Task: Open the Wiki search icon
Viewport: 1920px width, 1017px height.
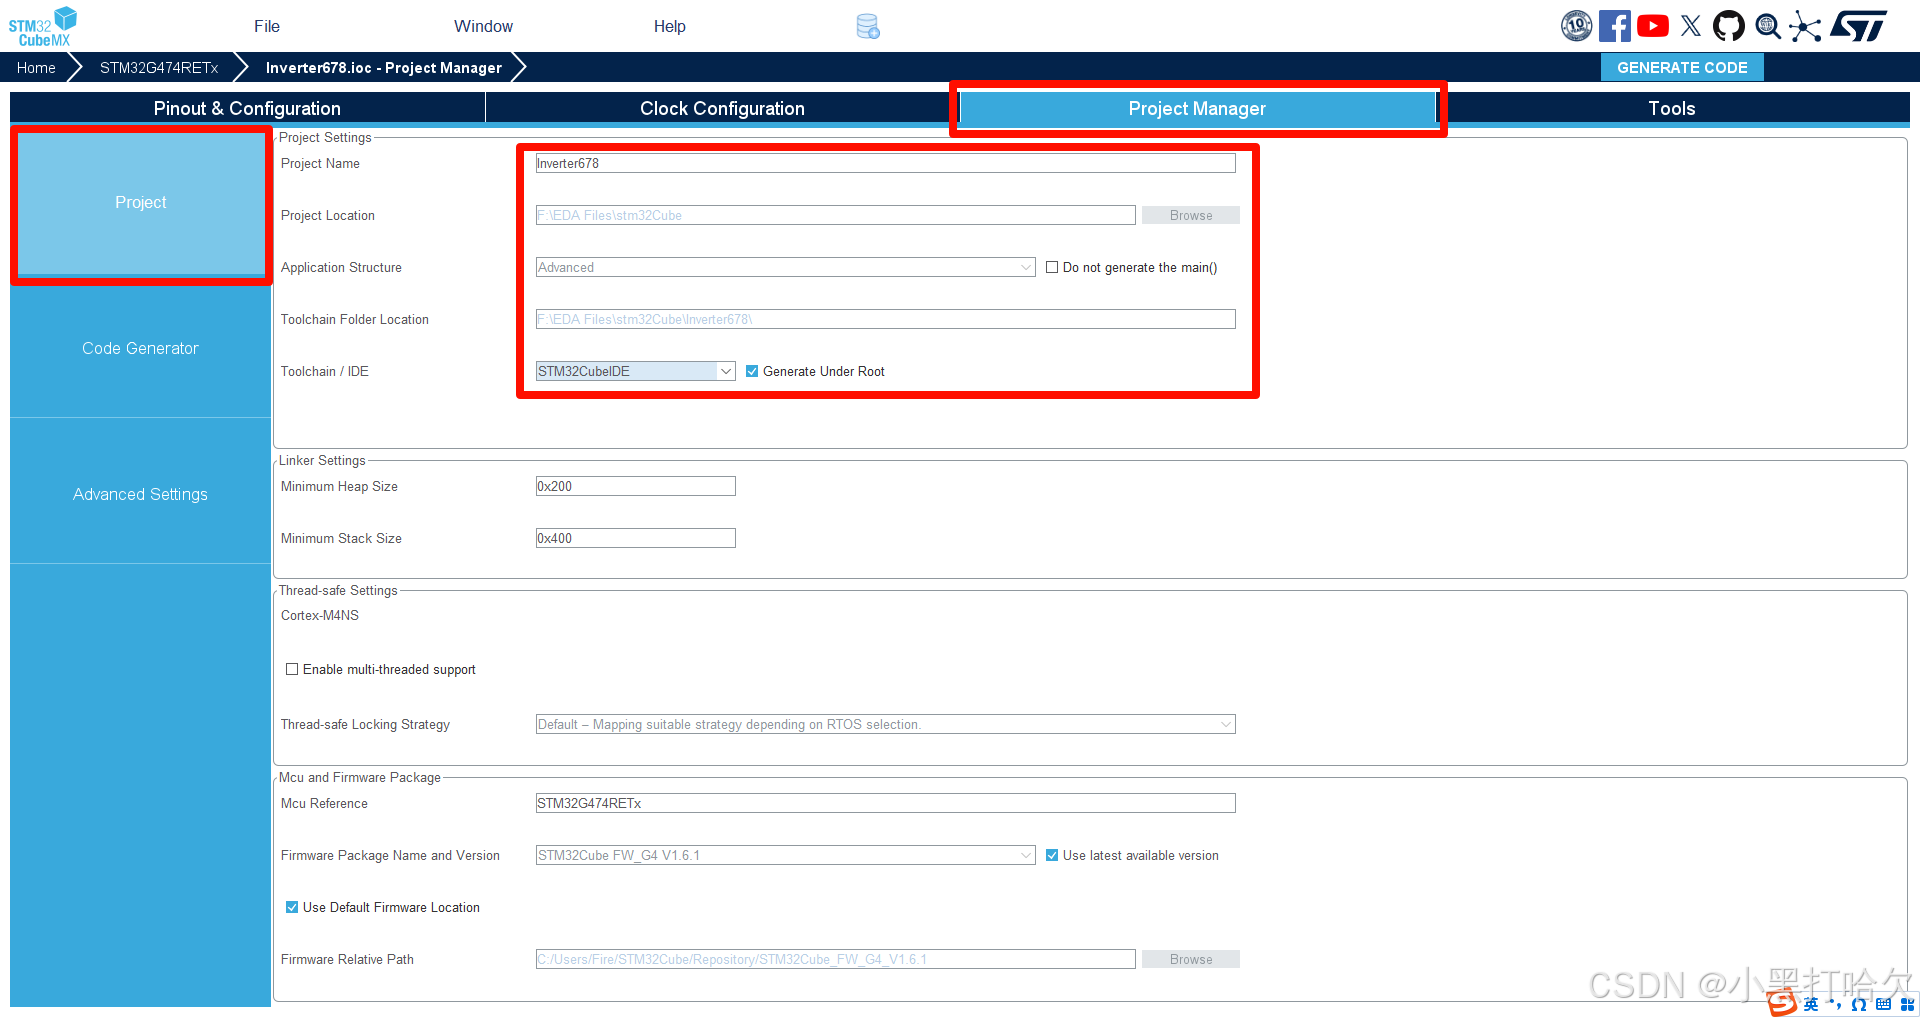Action: coord(1768,26)
